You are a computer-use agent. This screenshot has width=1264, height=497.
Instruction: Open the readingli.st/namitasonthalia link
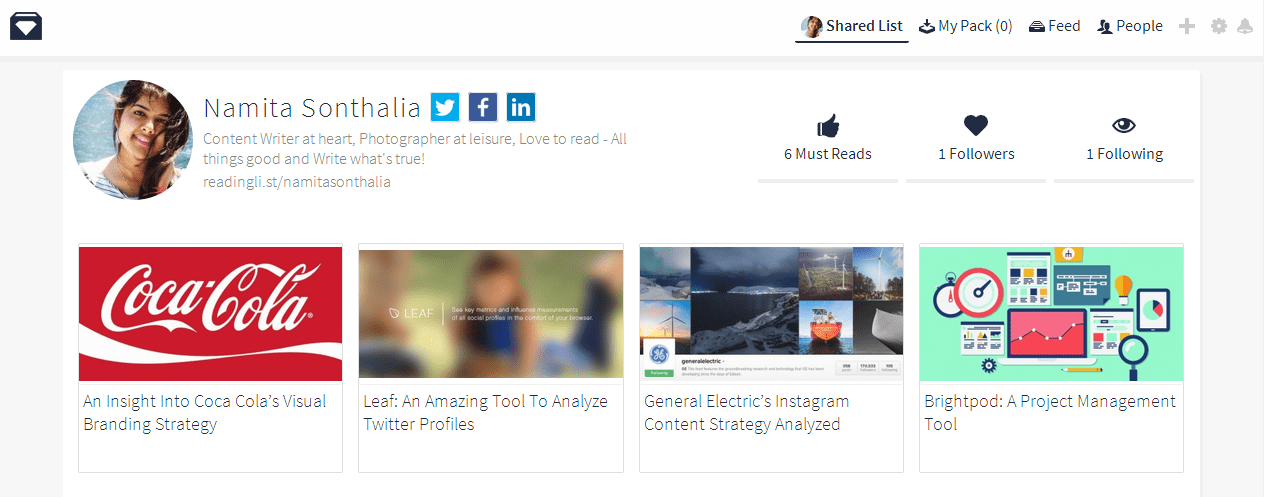click(297, 182)
